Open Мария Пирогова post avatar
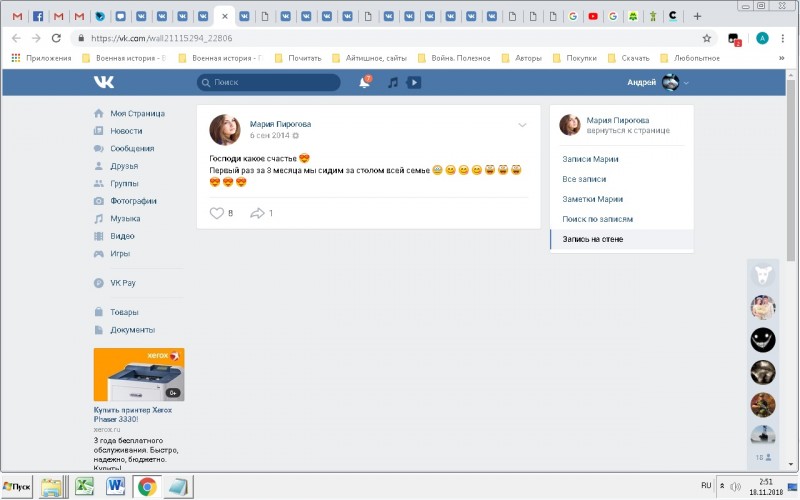The height and width of the screenshot is (500, 800). [224, 129]
